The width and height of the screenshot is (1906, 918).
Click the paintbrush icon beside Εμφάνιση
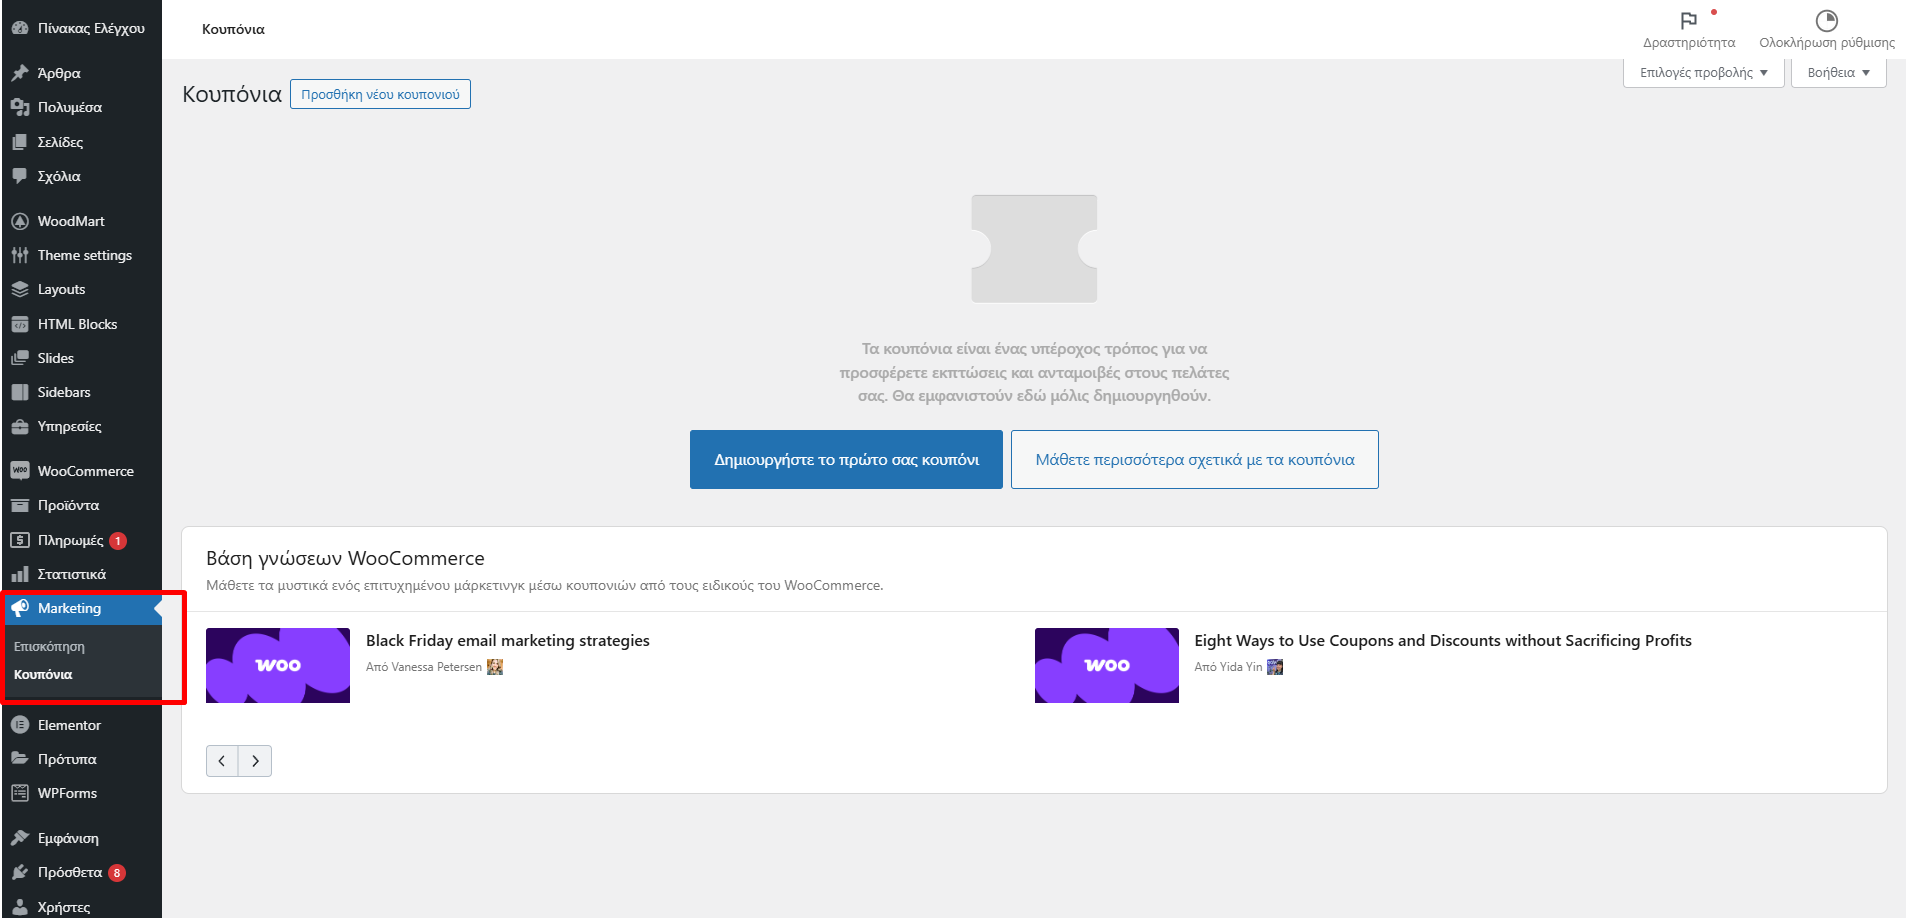pyautogui.click(x=20, y=838)
